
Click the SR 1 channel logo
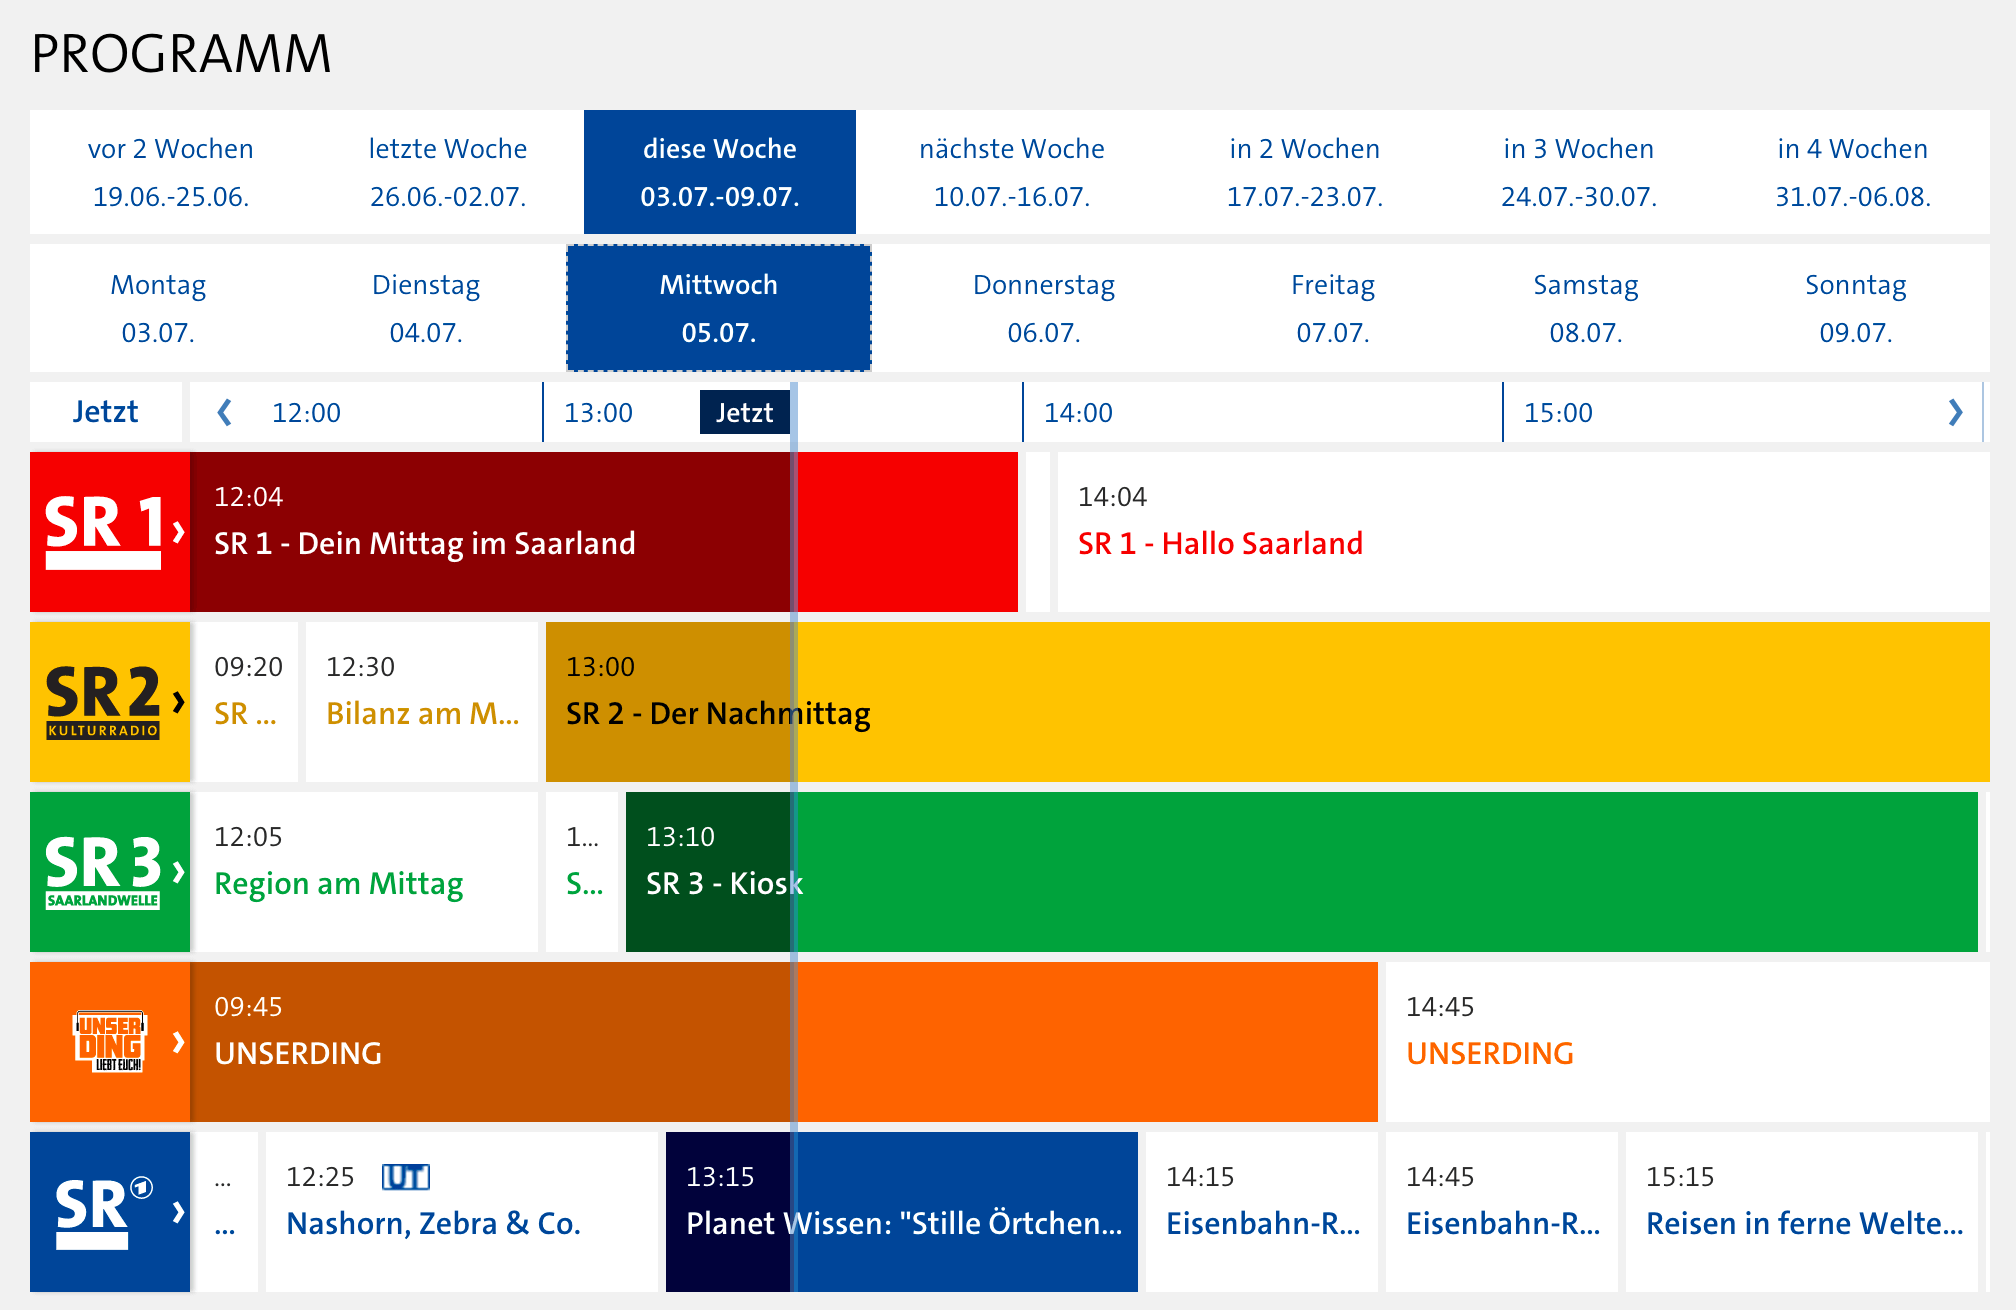pos(110,532)
